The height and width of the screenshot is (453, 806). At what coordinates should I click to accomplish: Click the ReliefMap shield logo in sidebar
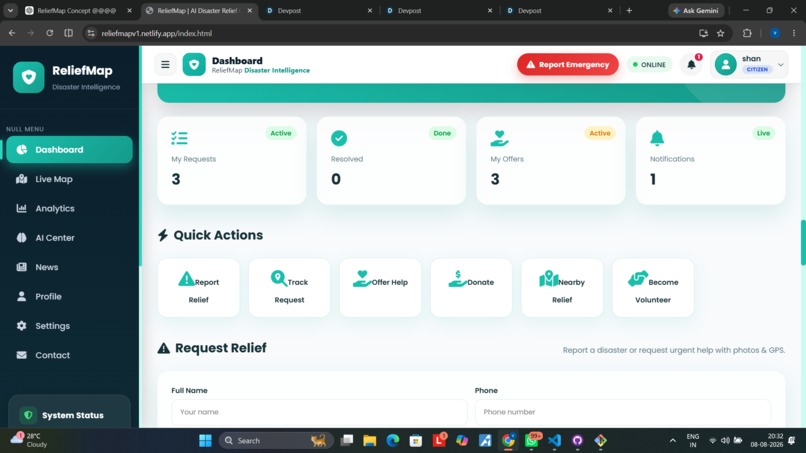[x=29, y=78]
